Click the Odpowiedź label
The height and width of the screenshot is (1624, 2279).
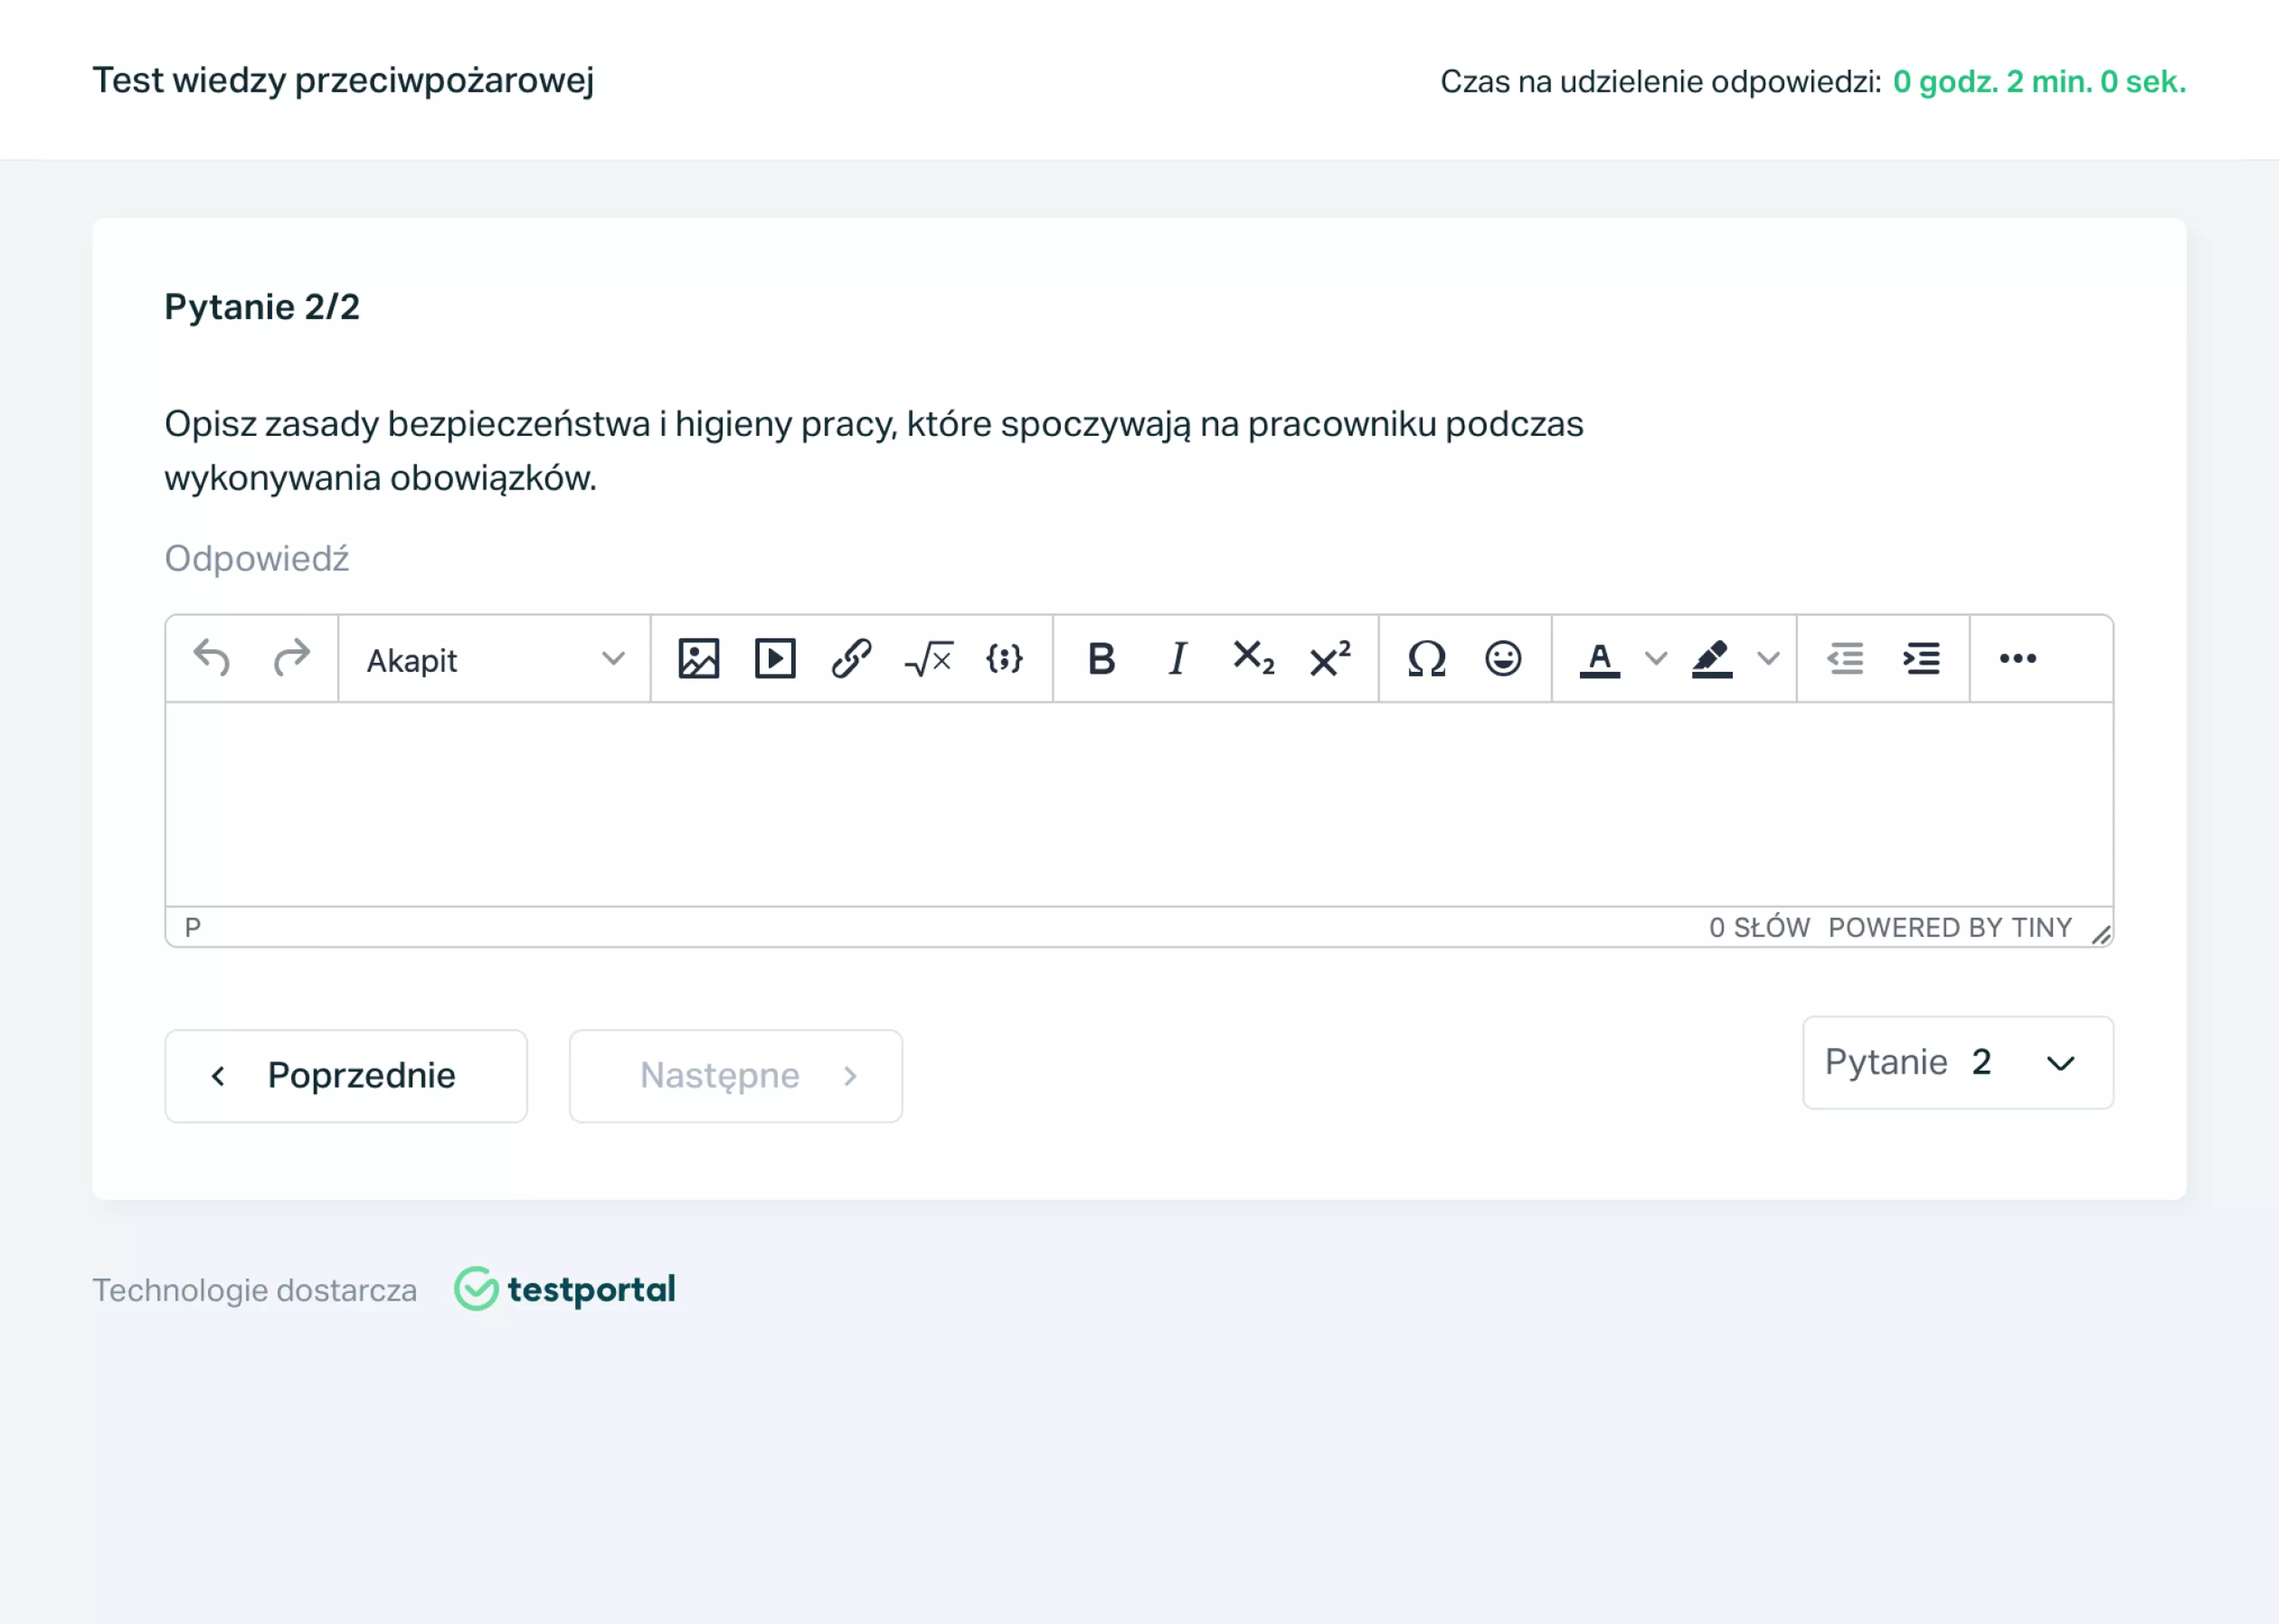tap(257, 559)
